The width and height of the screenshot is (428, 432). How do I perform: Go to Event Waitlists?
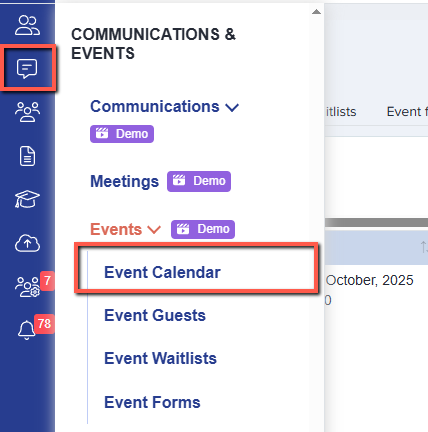[160, 359]
